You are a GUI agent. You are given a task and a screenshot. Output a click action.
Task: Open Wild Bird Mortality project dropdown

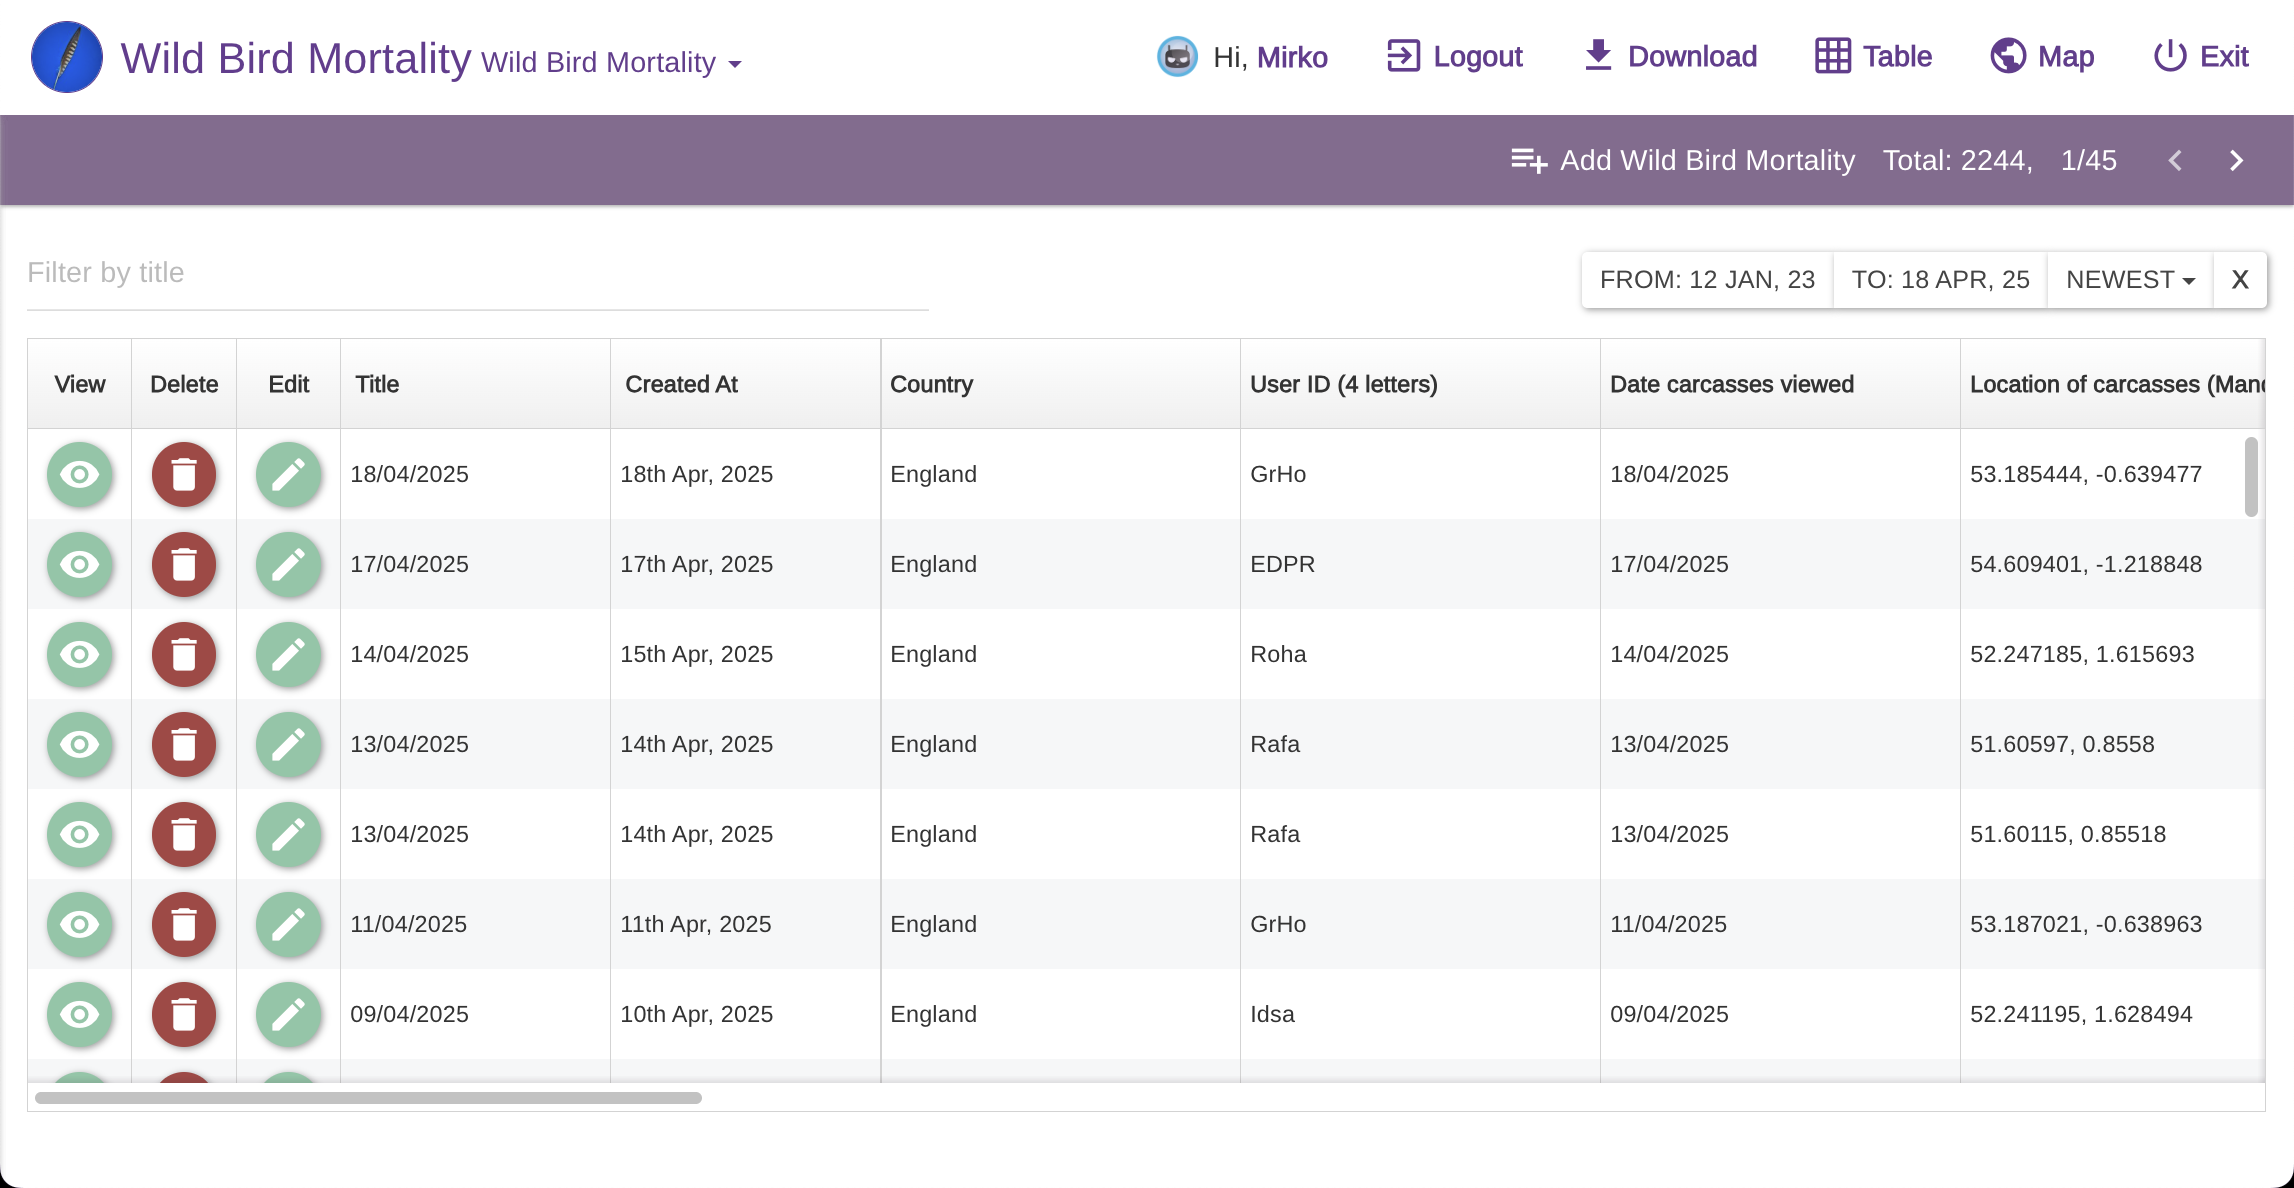pyautogui.click(x=612, y=63)
